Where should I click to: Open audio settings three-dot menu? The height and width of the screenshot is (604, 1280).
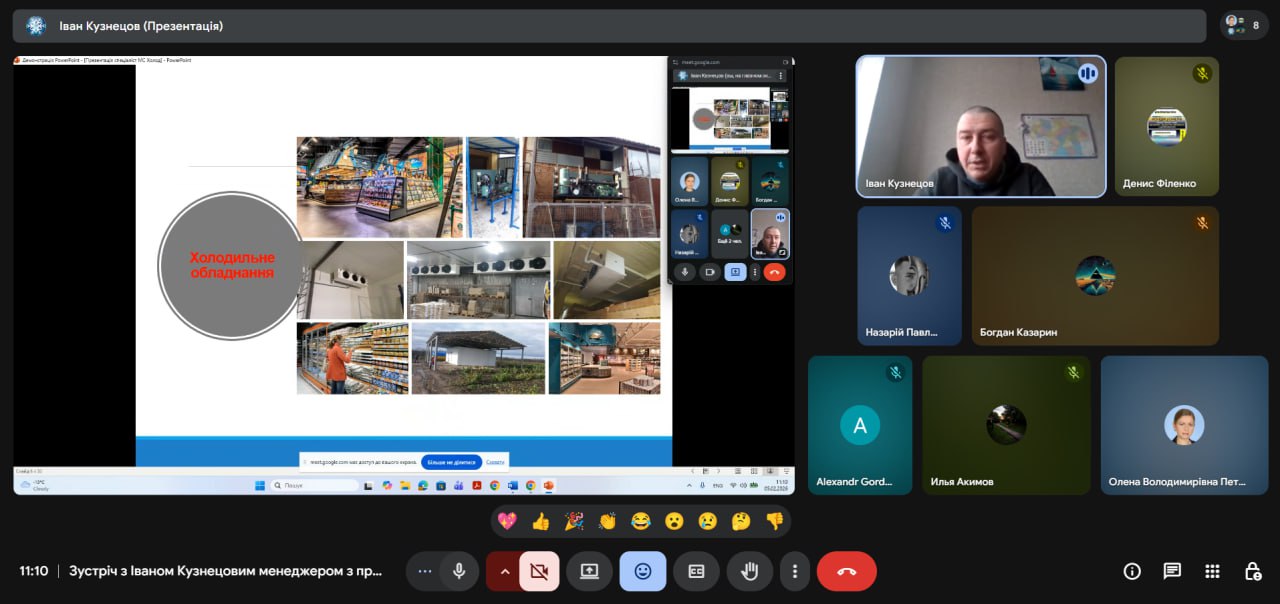425,571
